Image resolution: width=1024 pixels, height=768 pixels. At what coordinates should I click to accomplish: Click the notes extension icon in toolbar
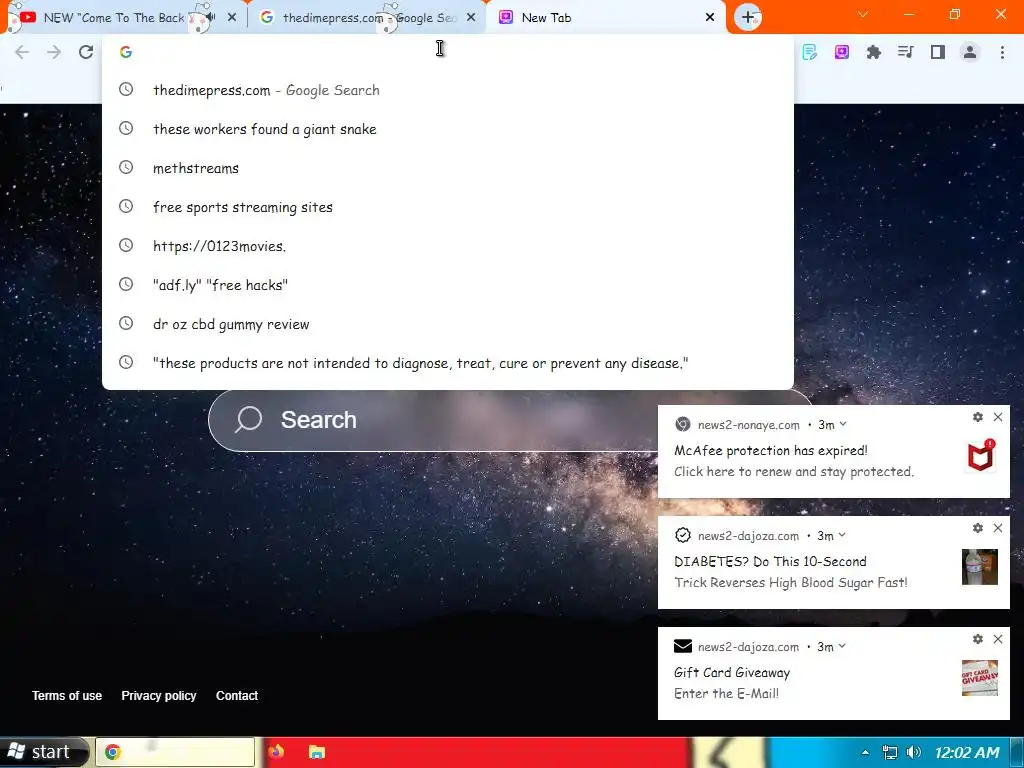coord(810,52)
